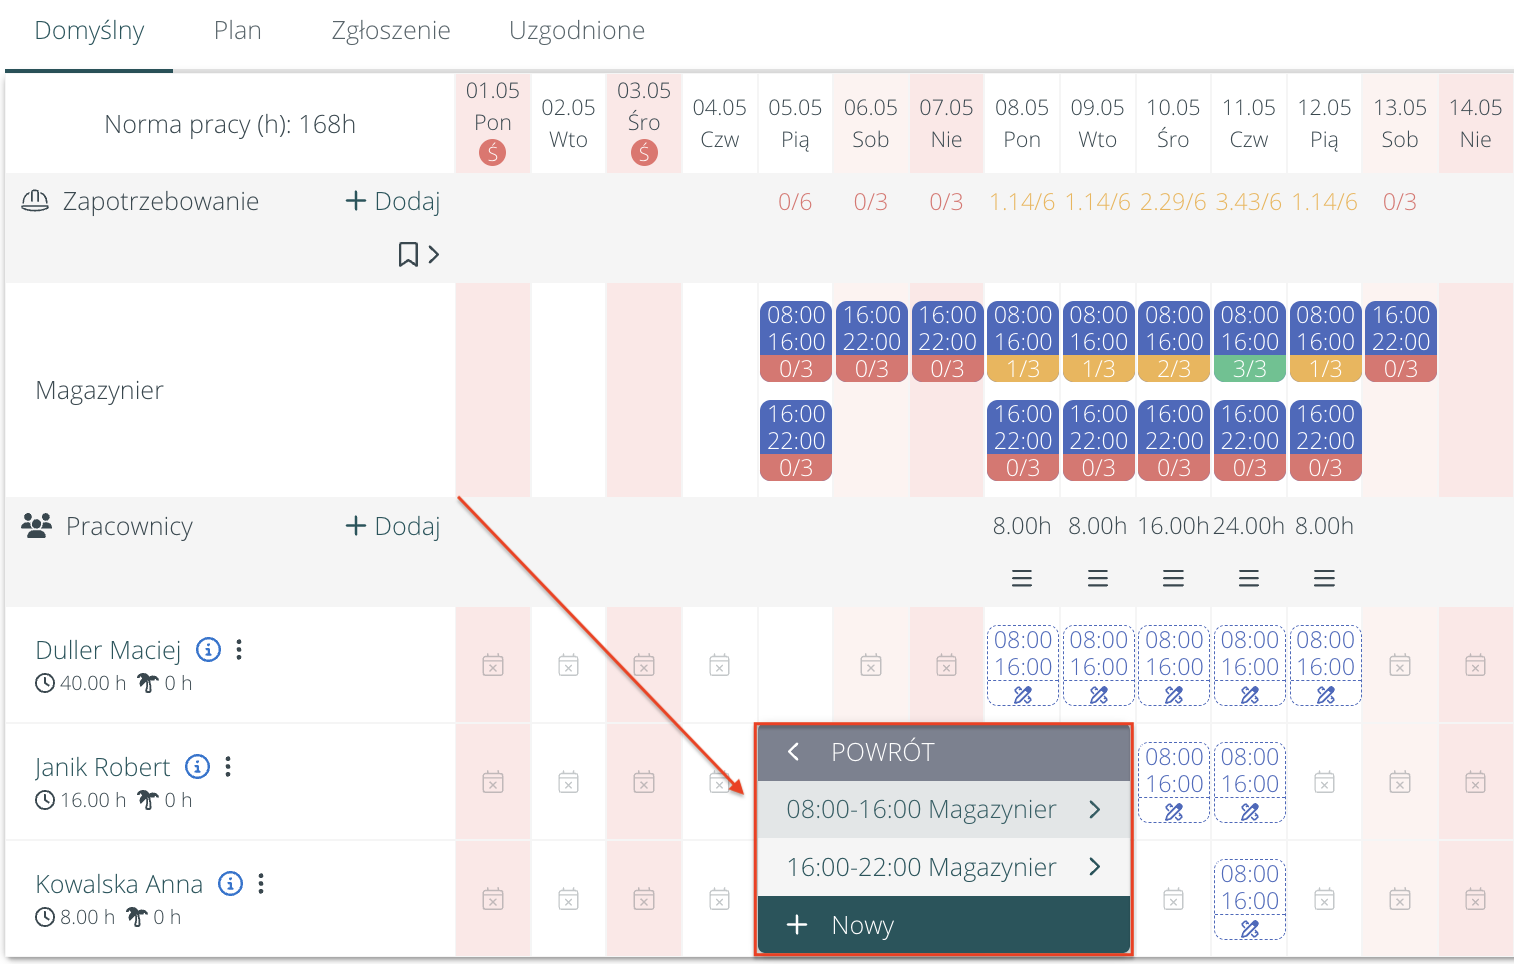This screenshot has height=964, width=1514.
Task: Click Dodaj next to Pracownicy
Action: pyautogui.click(x=393, y=527)
